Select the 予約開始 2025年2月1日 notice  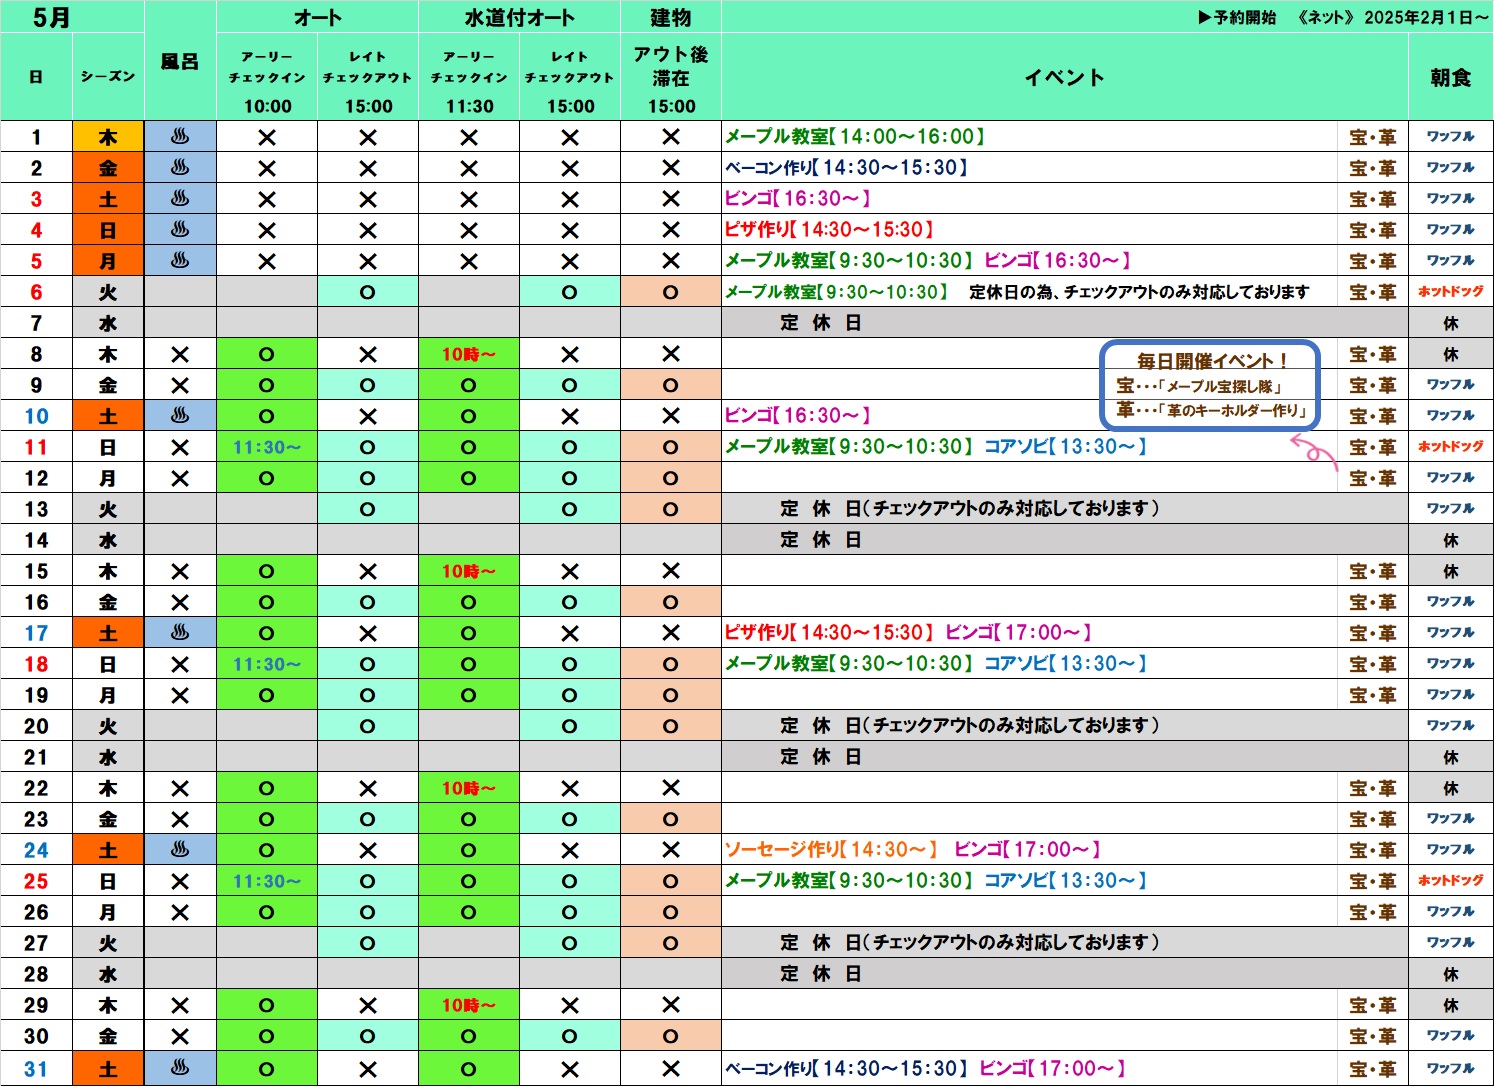(1343, 17)
